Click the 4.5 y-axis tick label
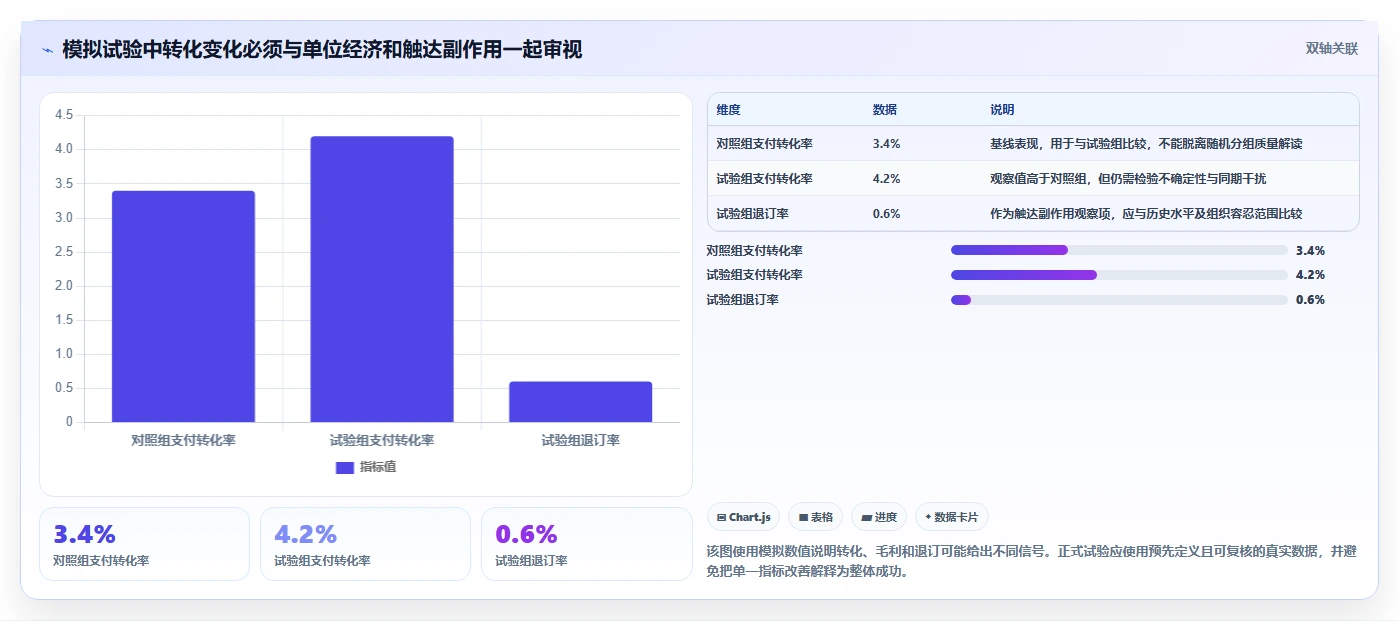Image resolution: width=1399 pixels, height=621 pixels. [64, 115]
